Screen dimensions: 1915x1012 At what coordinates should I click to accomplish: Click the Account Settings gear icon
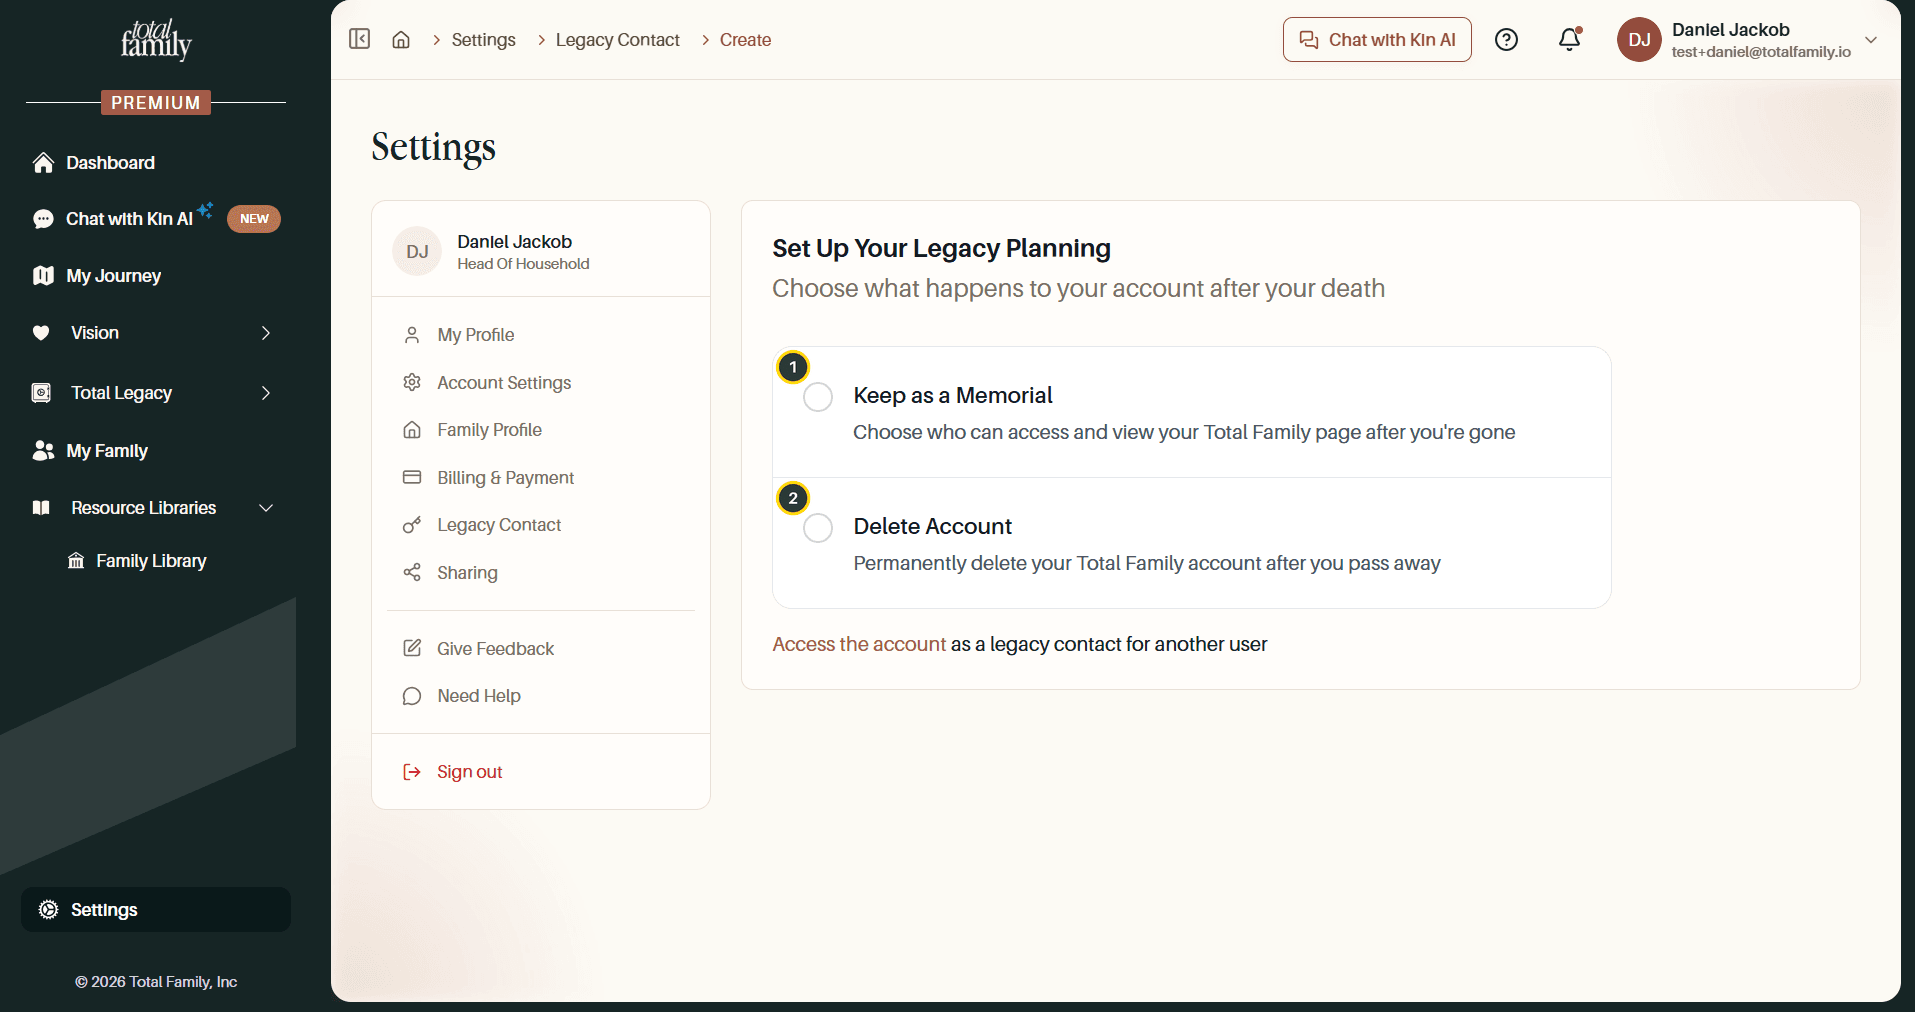click(412, 382)
